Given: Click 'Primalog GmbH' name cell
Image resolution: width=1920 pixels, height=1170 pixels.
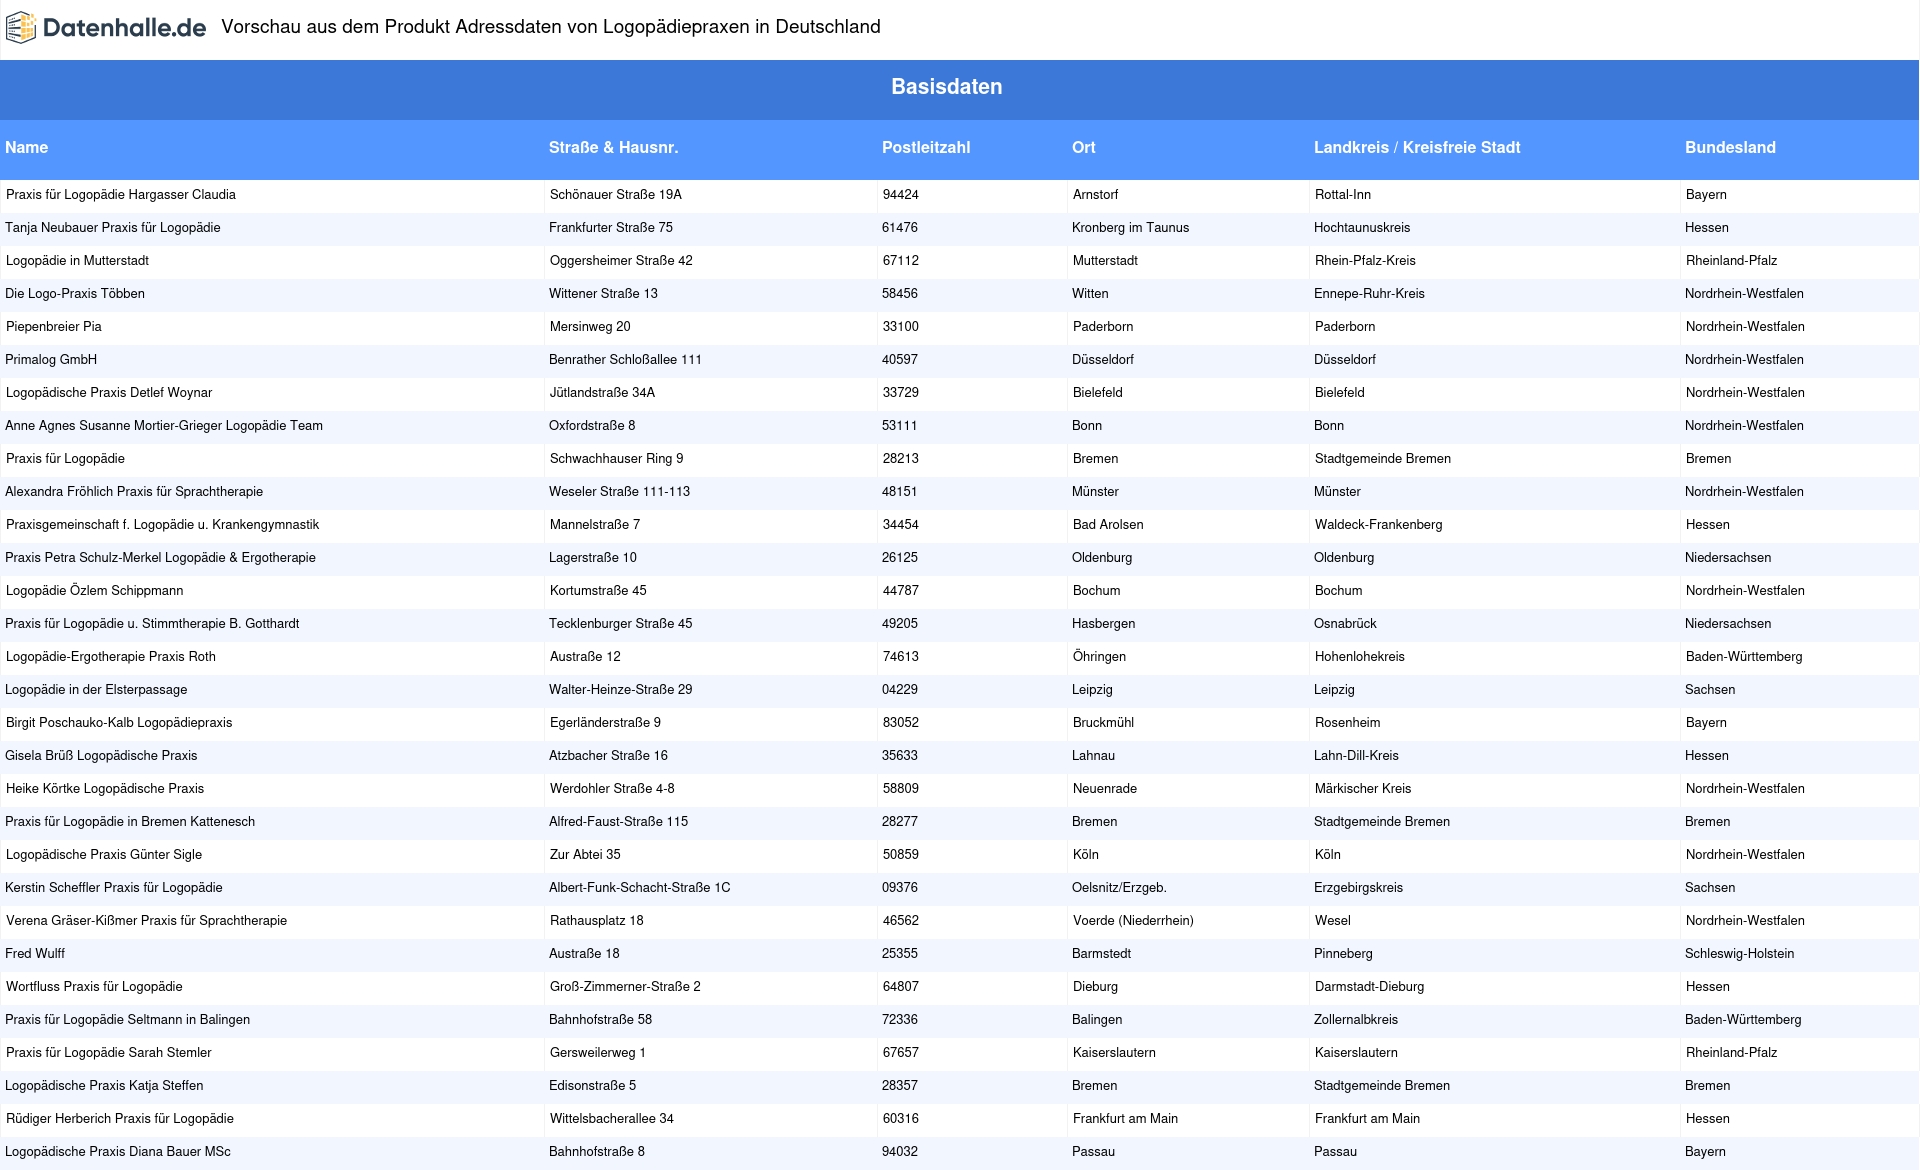Looking at the screenshot, I should (51, 359).
